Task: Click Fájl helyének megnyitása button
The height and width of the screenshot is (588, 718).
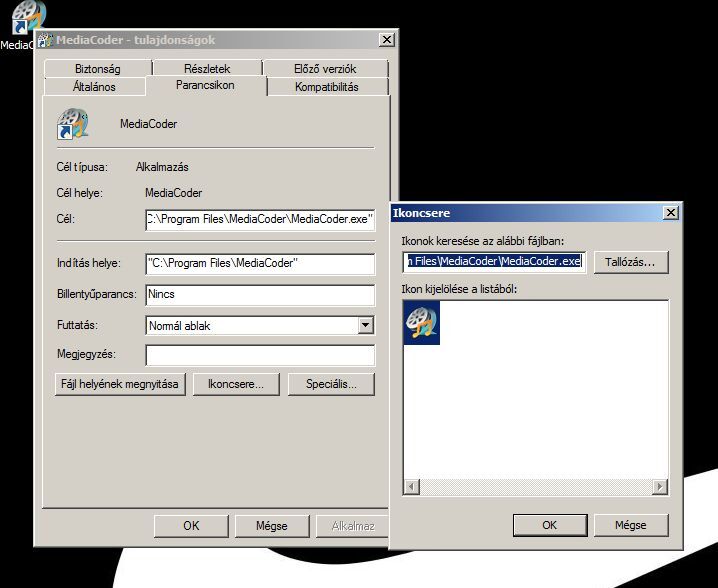Action: pyautogui.click(x=120, y=384)
